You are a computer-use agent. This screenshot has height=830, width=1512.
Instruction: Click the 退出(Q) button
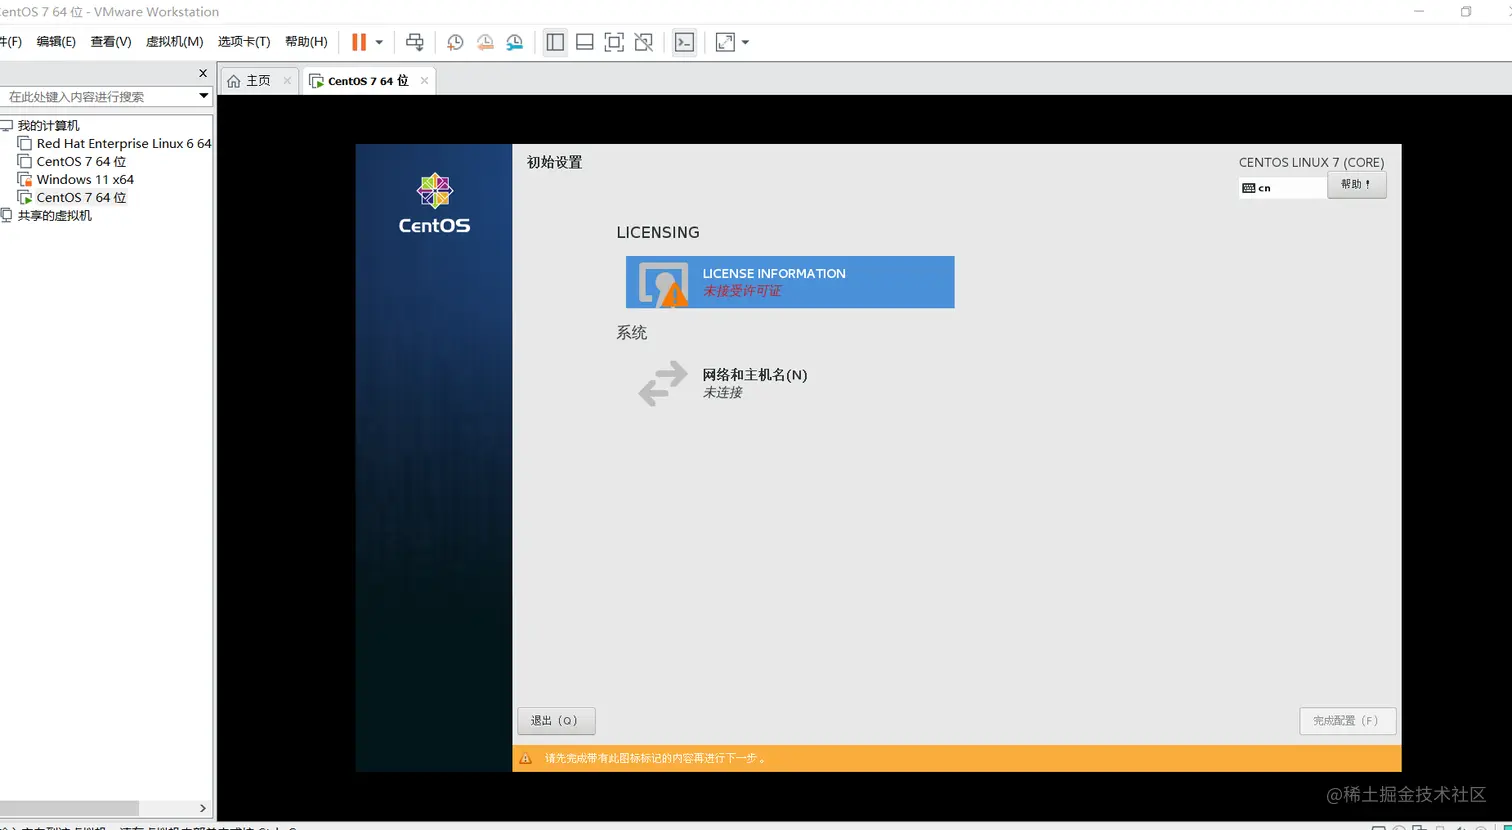[556, 721]
